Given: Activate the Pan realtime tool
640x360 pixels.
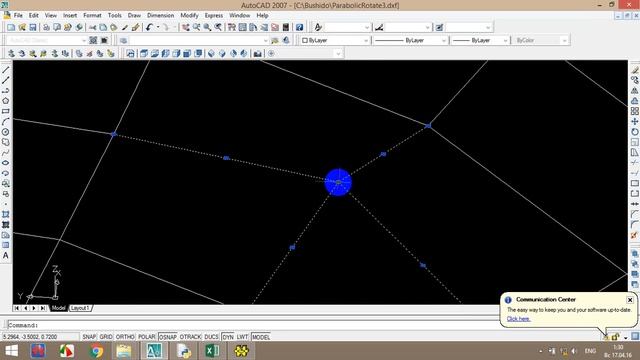Looking at the screenshot, I should tap(186, 27).
